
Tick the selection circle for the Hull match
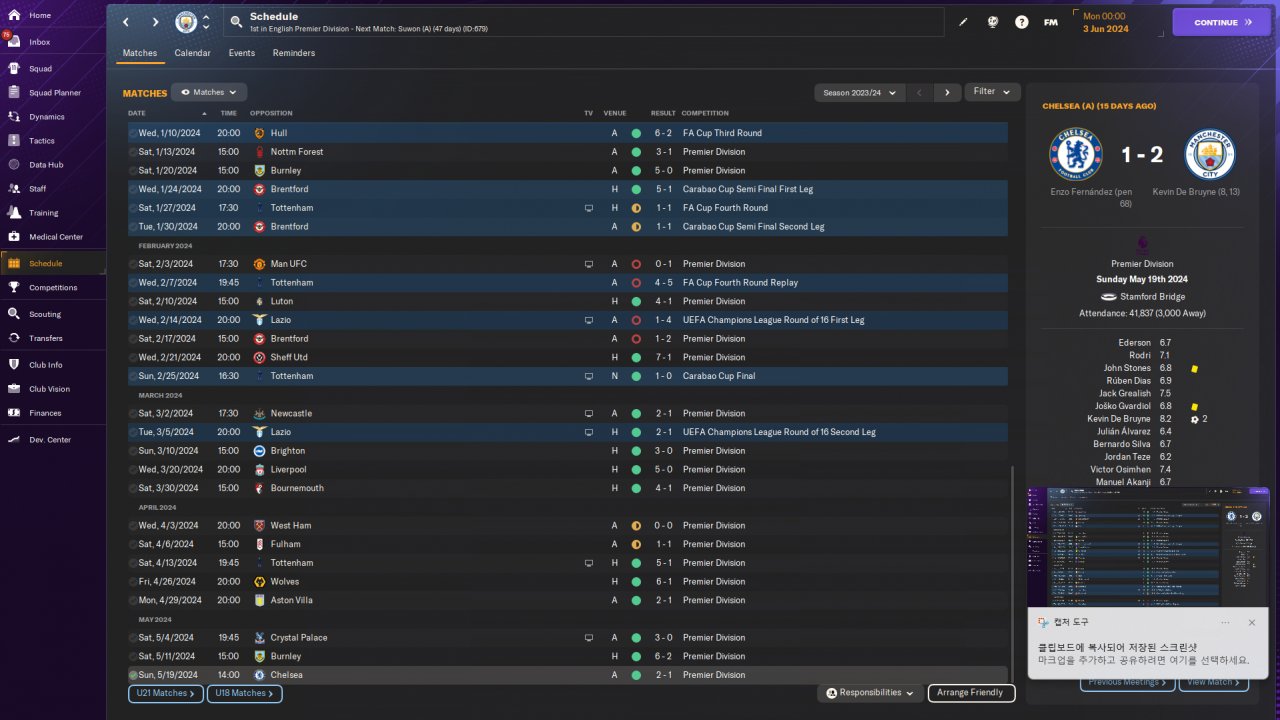tap(134, 133)
